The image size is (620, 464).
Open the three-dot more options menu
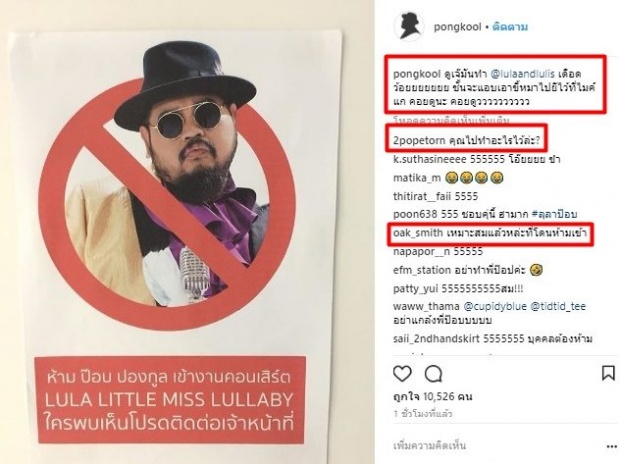pyautogui.click(x=611, y=446)
